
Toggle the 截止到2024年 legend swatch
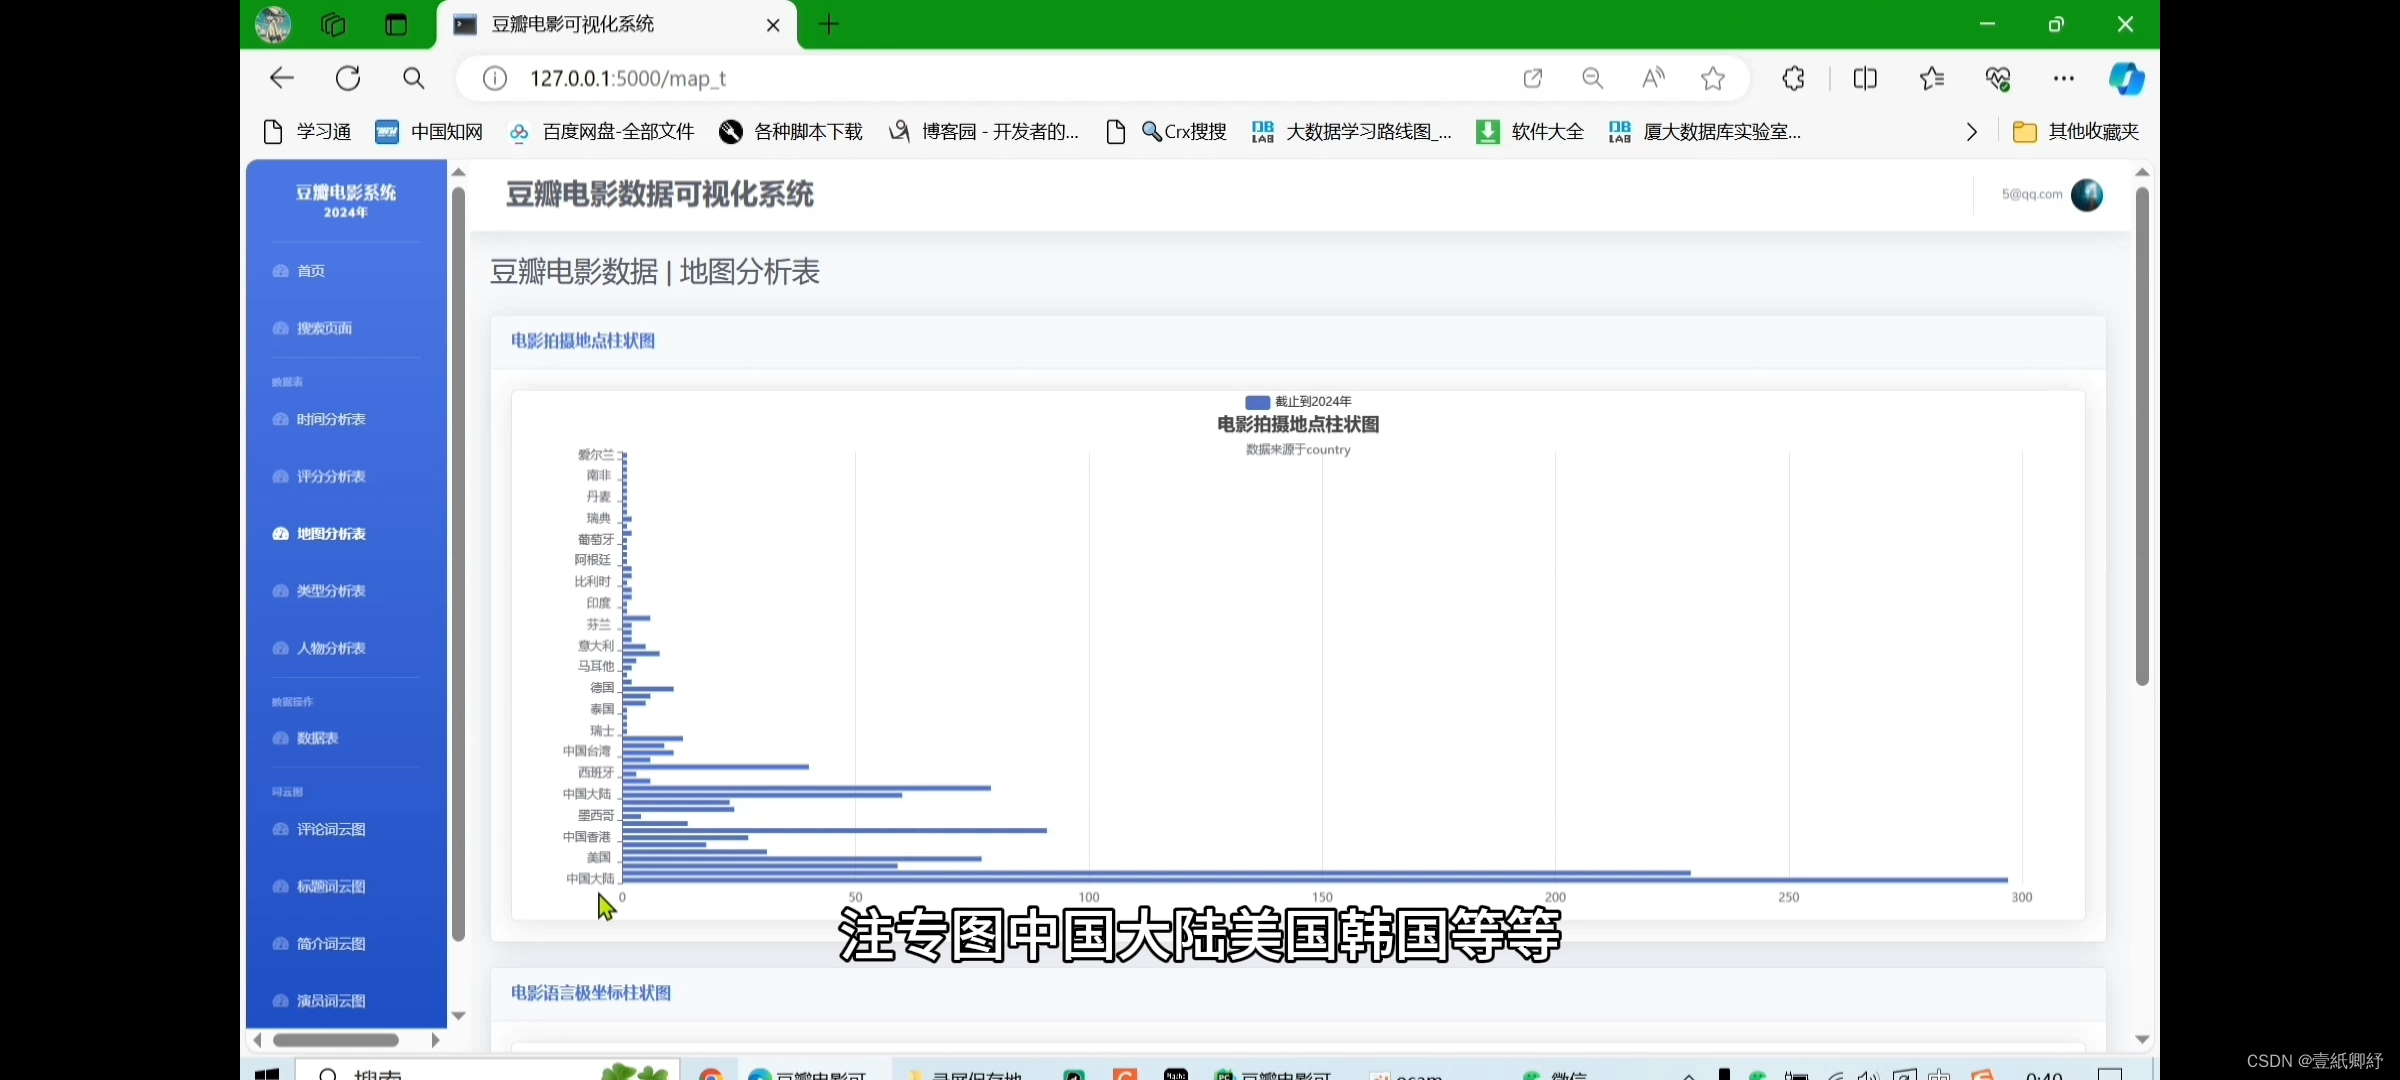click(x=1257, y=402)
